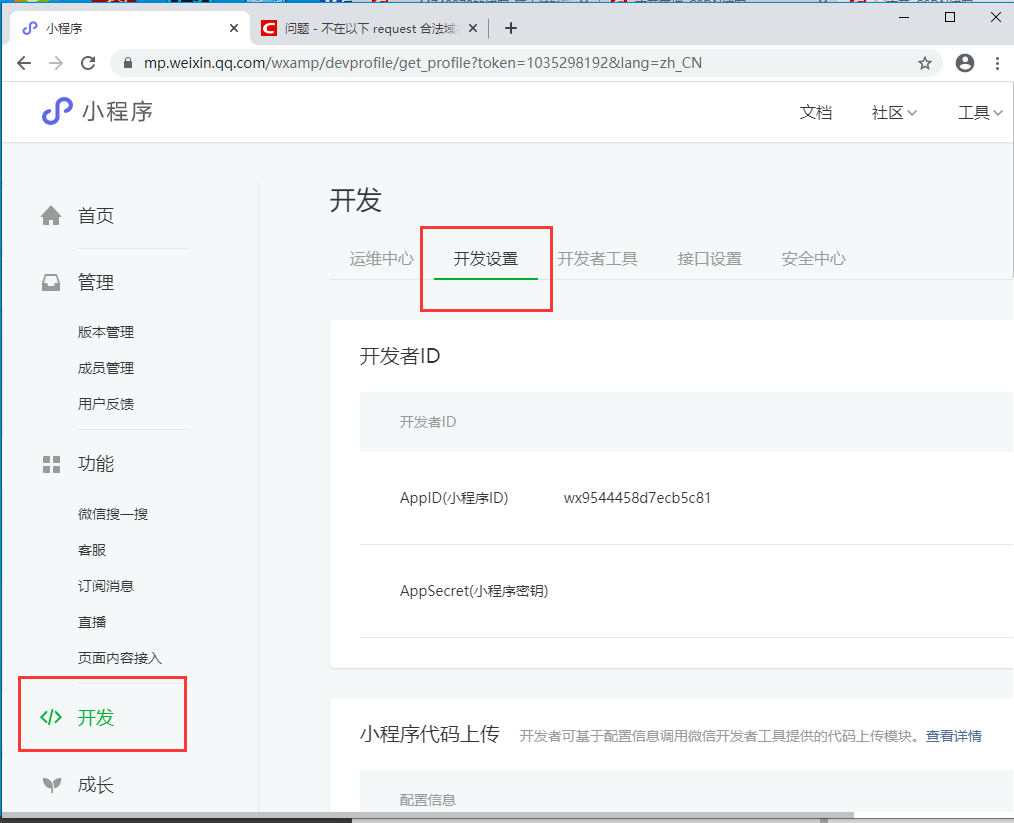Screen dimensions: 1014x823
Task: Click the 查看详情 link
Action: [x=954, y=736]
